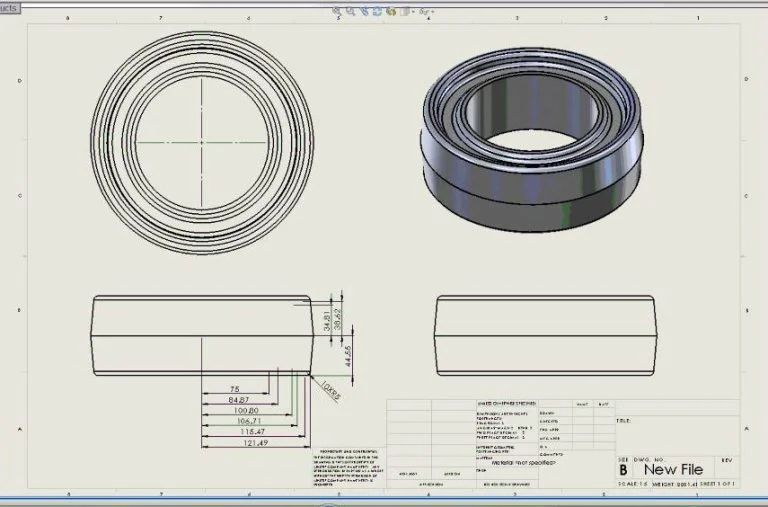Image resolution: width=768 pixels, height=507 pixels.
Task: Click the 'New File' drawing number text
Action: click(x=673, y=469)
